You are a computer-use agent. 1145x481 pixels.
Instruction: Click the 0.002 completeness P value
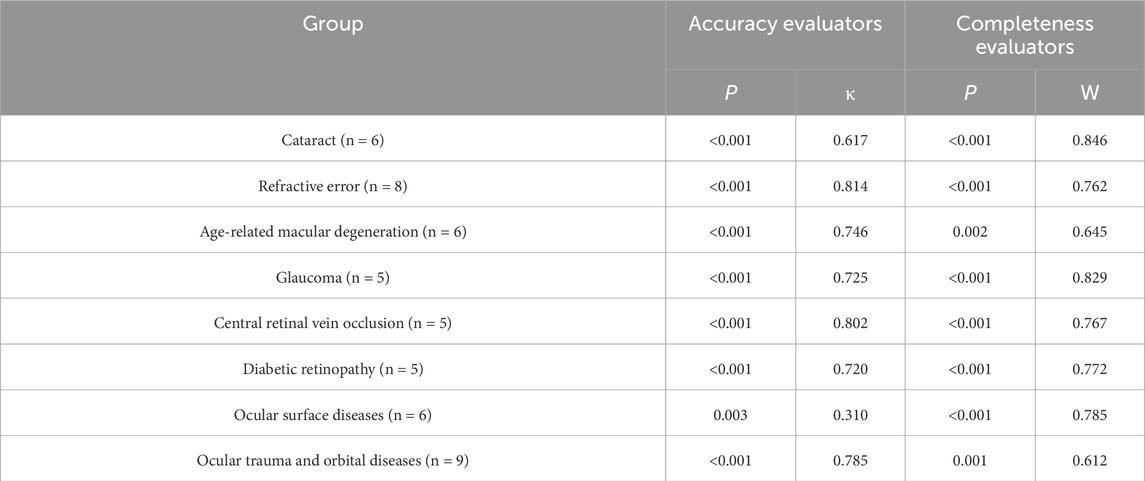(969, 231)
